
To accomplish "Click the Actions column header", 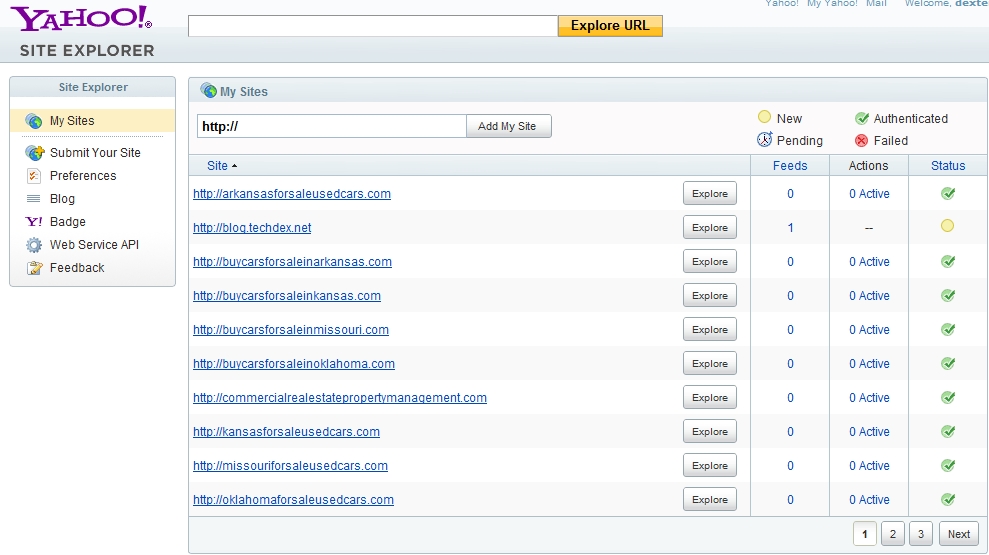I will [869, 166].
